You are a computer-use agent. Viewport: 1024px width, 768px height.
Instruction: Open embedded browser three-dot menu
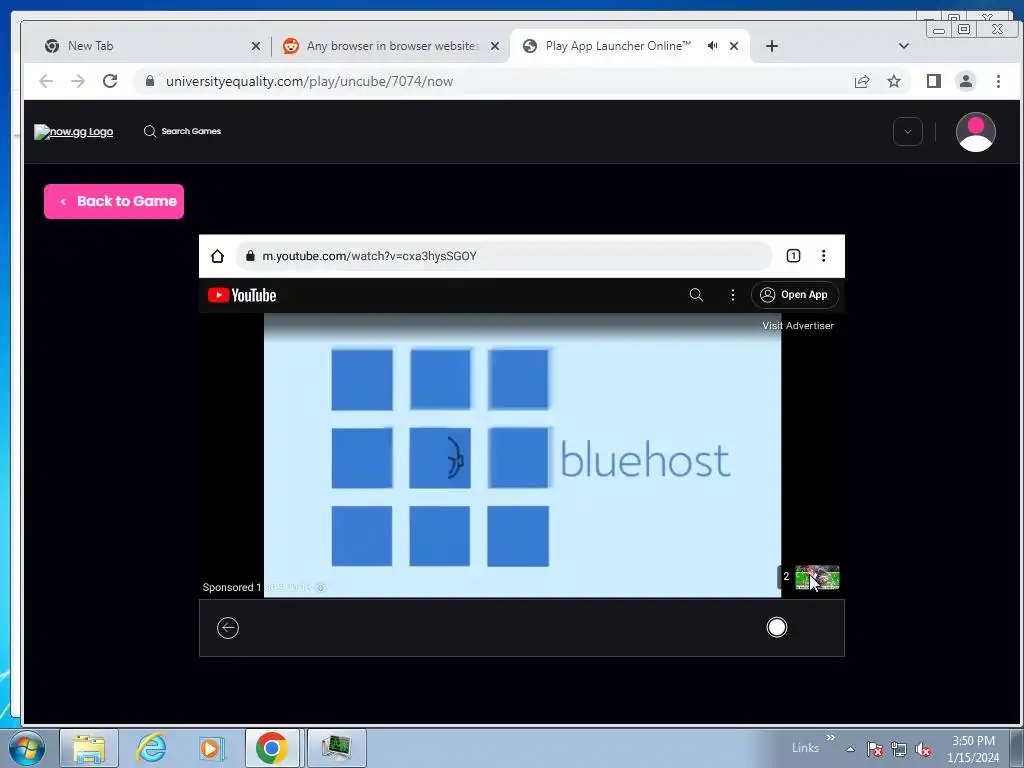coord(824,256)
